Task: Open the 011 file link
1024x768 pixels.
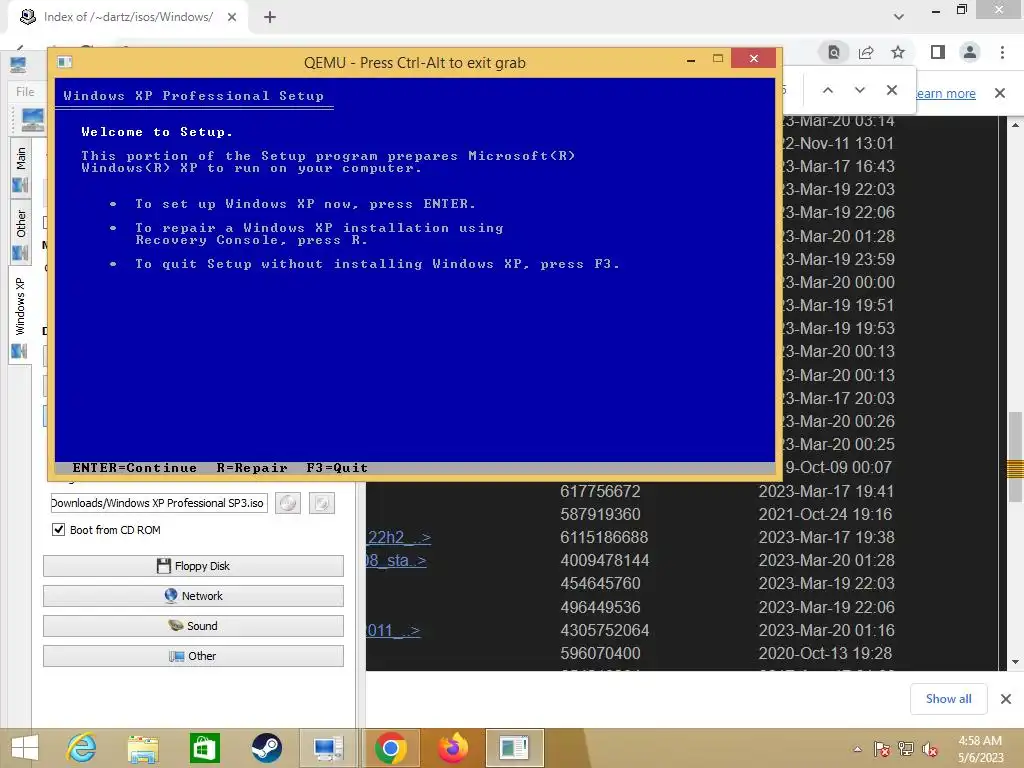Action: 393,630
